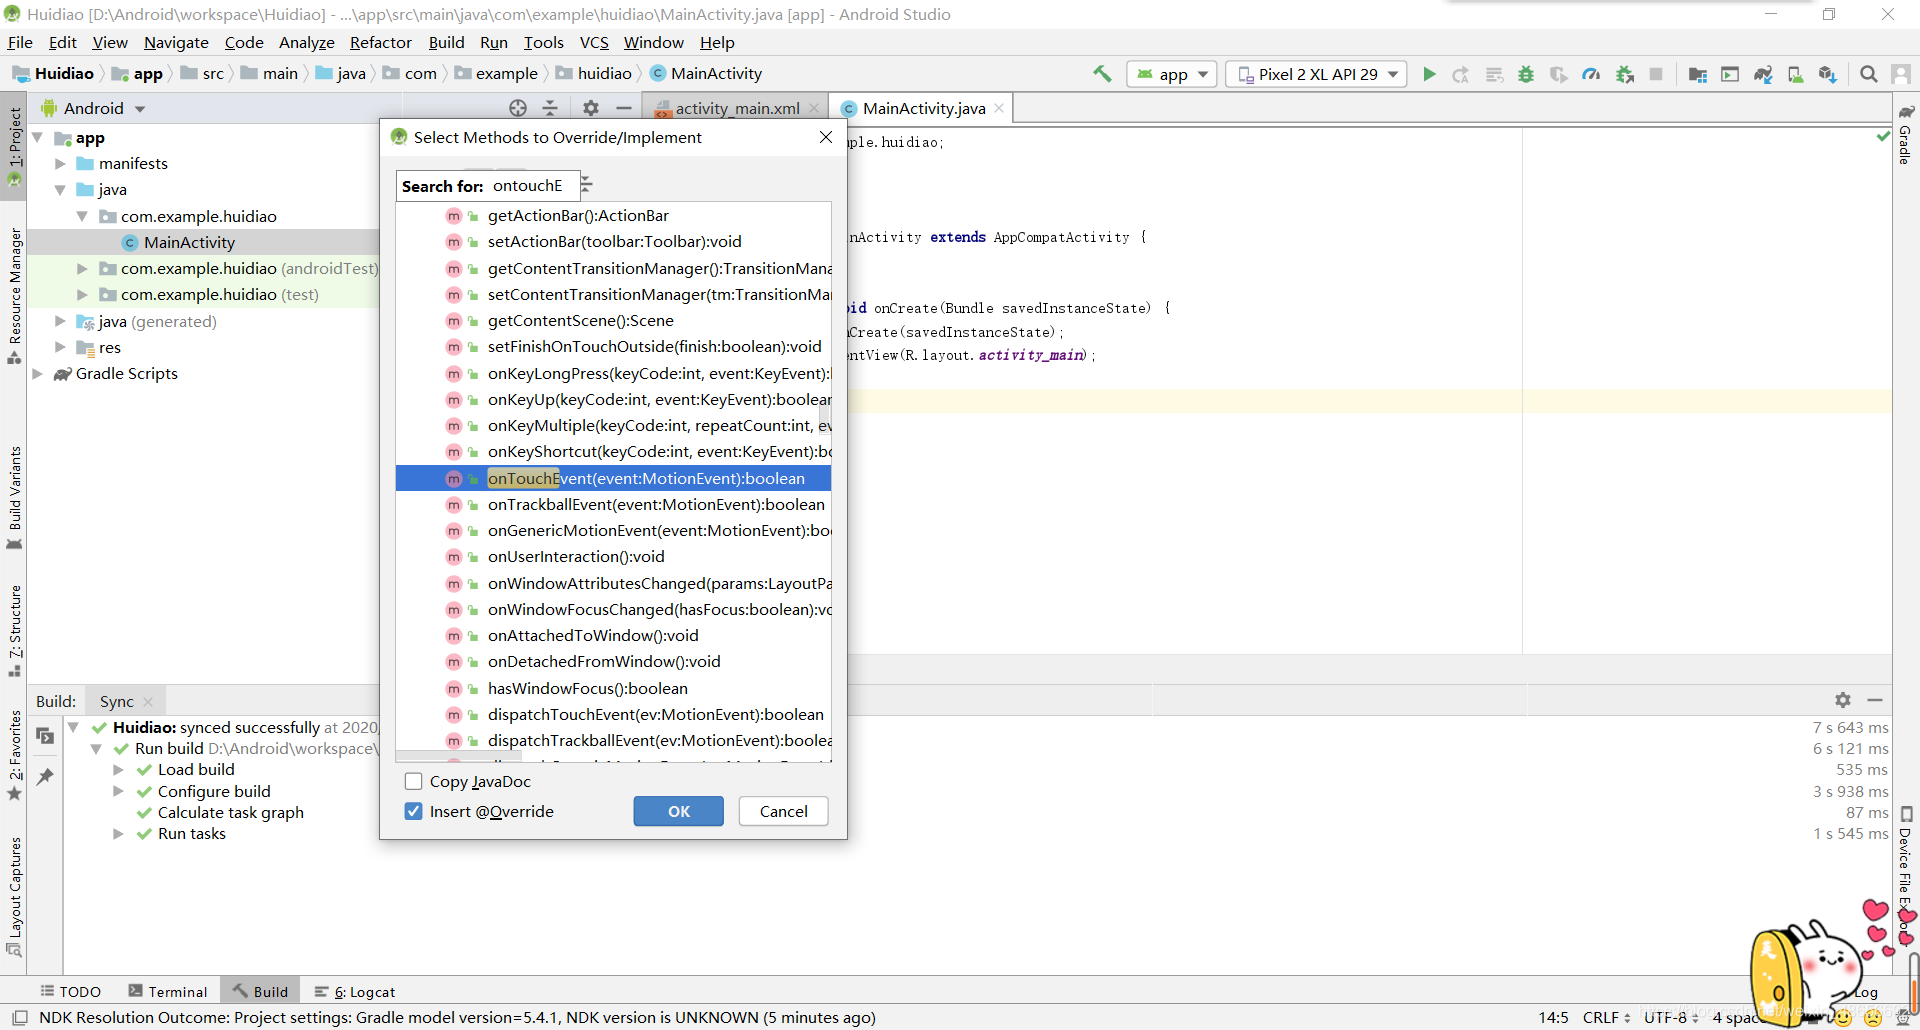
Task: Open Resource Manager side panel tab
Action: click(x=14, y=295)
